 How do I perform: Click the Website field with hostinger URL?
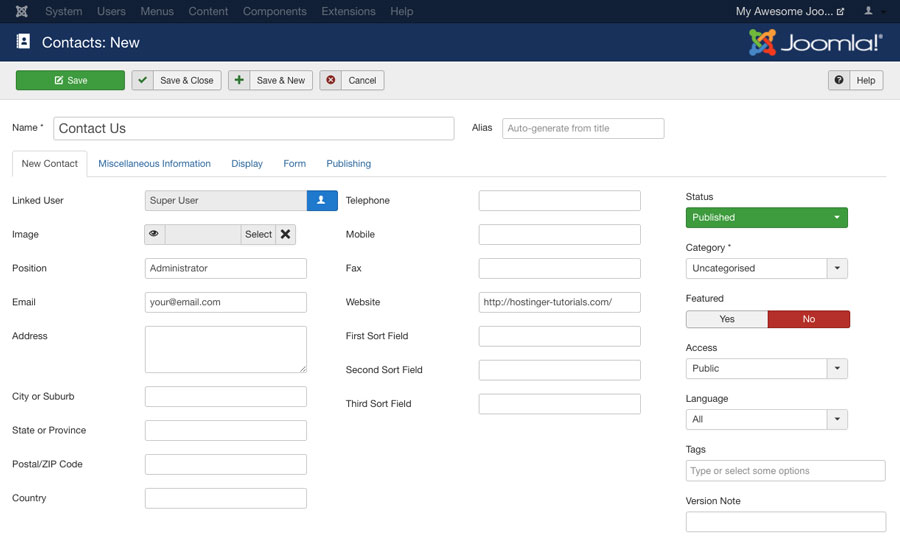point(560,302)
